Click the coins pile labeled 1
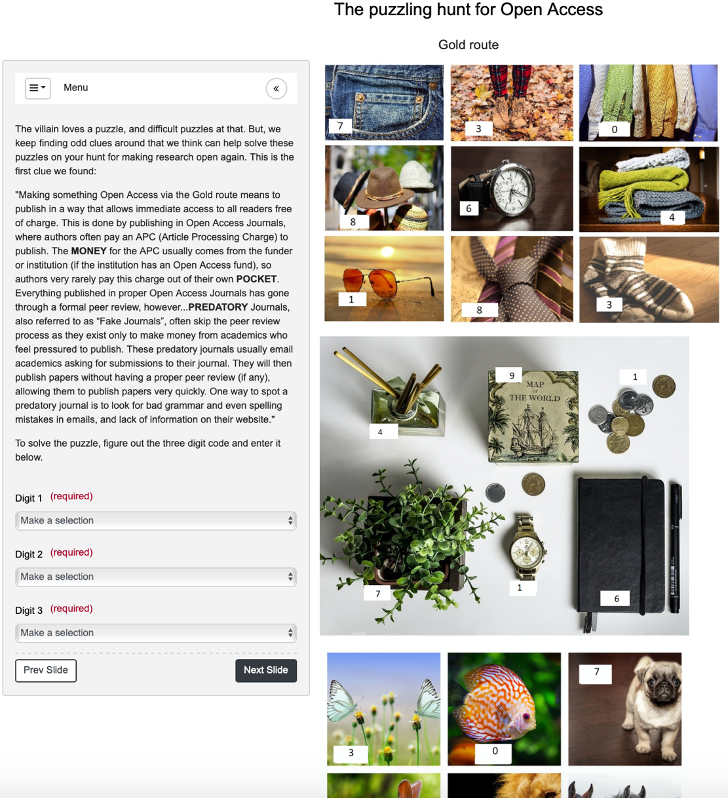728x798 pixels. [631, 414]
